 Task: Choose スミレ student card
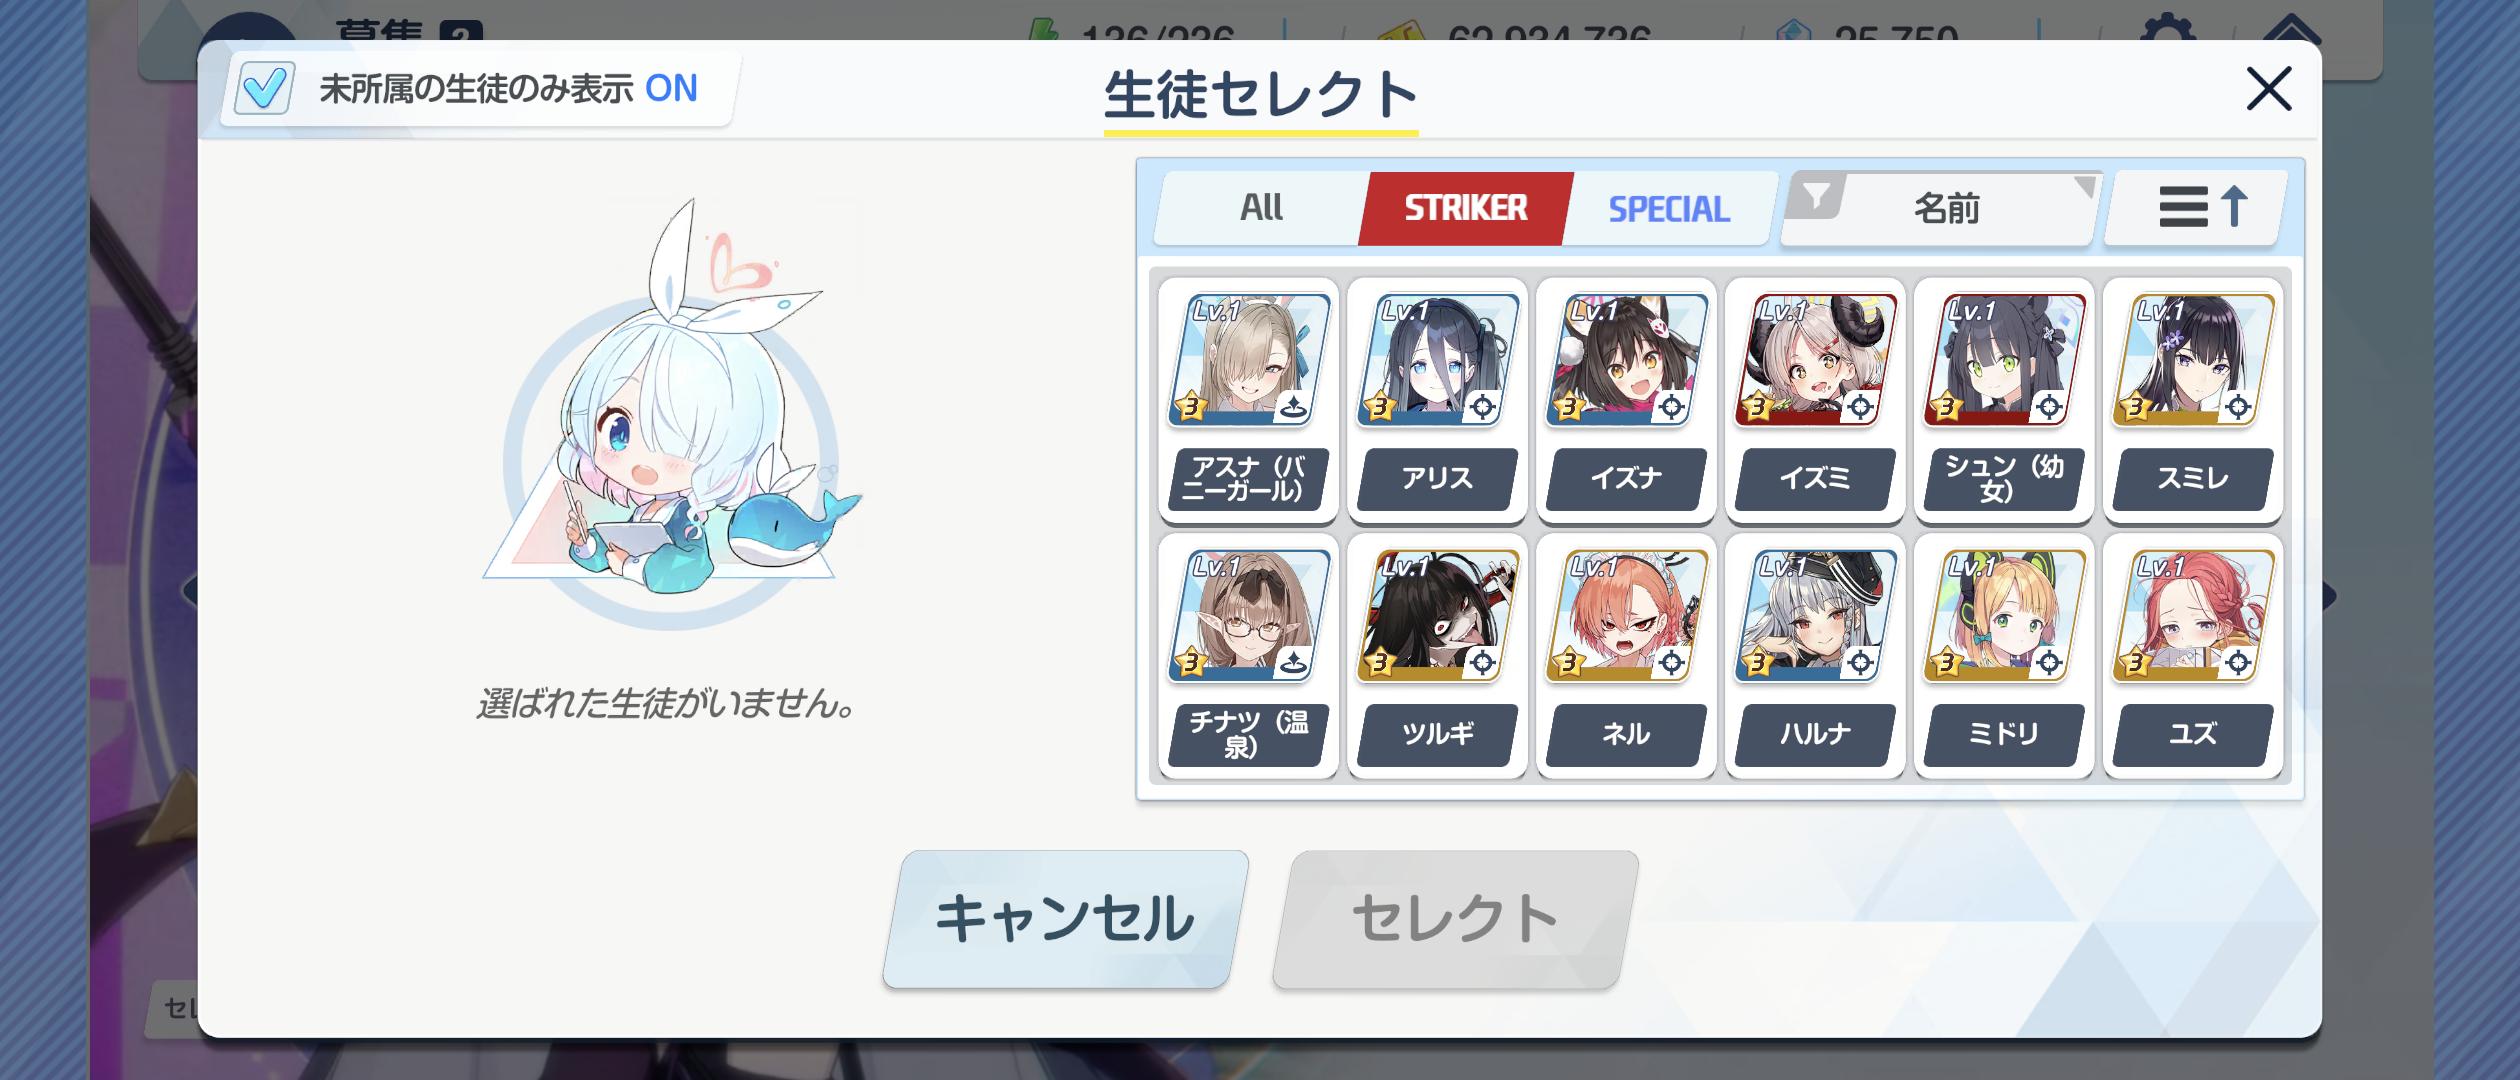pyautogui.click(x=2193, y=400)
